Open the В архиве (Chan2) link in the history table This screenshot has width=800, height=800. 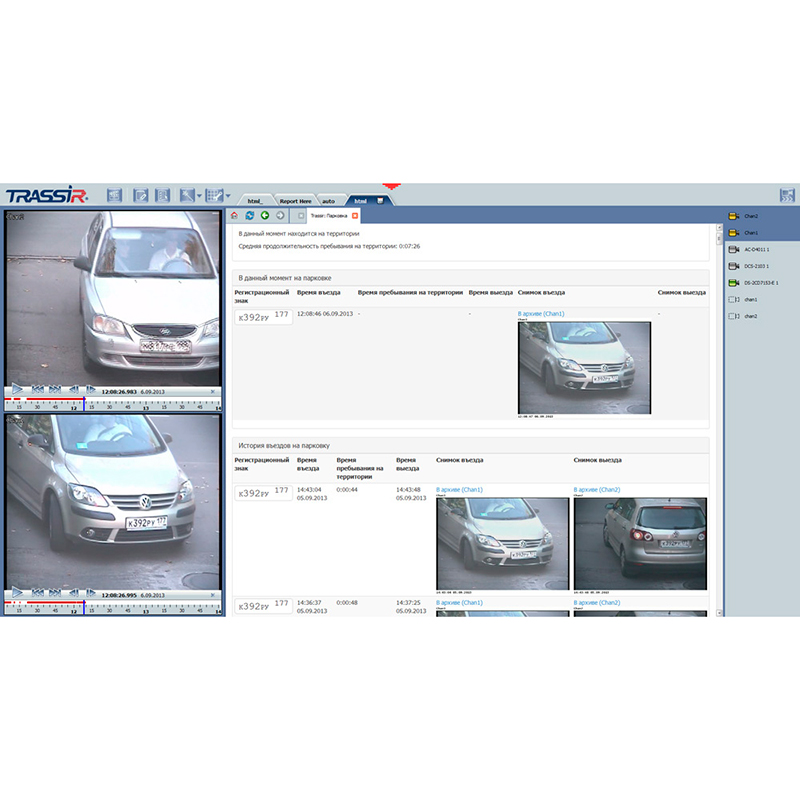(x=595, y=490)
